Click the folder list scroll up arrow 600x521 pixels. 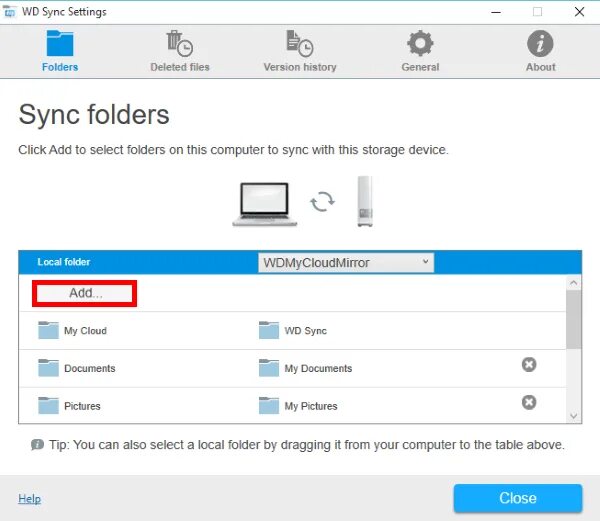point(573,283)
